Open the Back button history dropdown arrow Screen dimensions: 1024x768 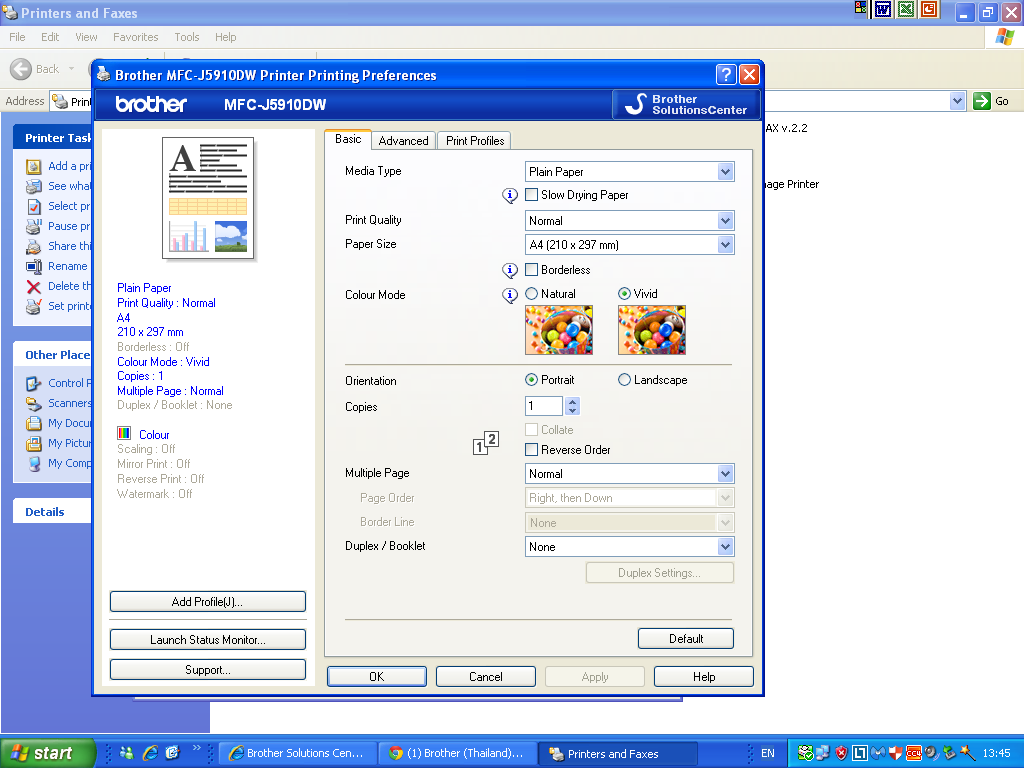coord(71,69)
